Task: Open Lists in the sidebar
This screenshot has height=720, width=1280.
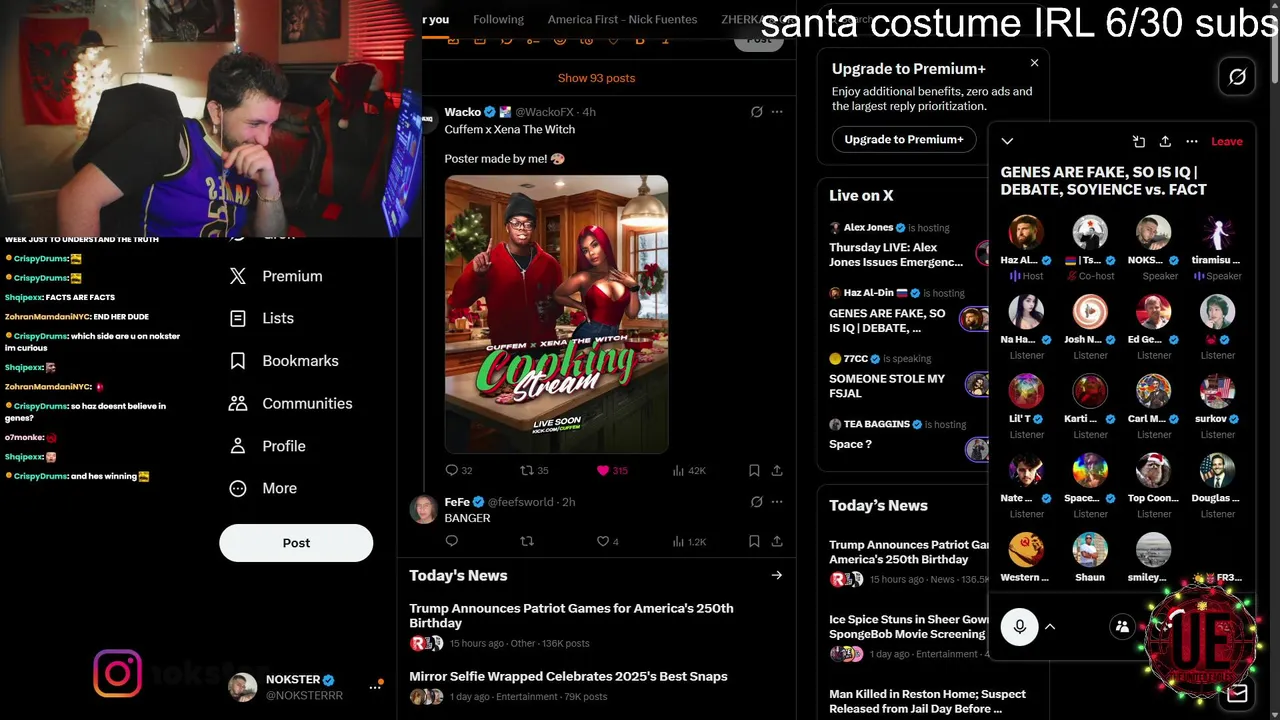Action: point(262,318)
